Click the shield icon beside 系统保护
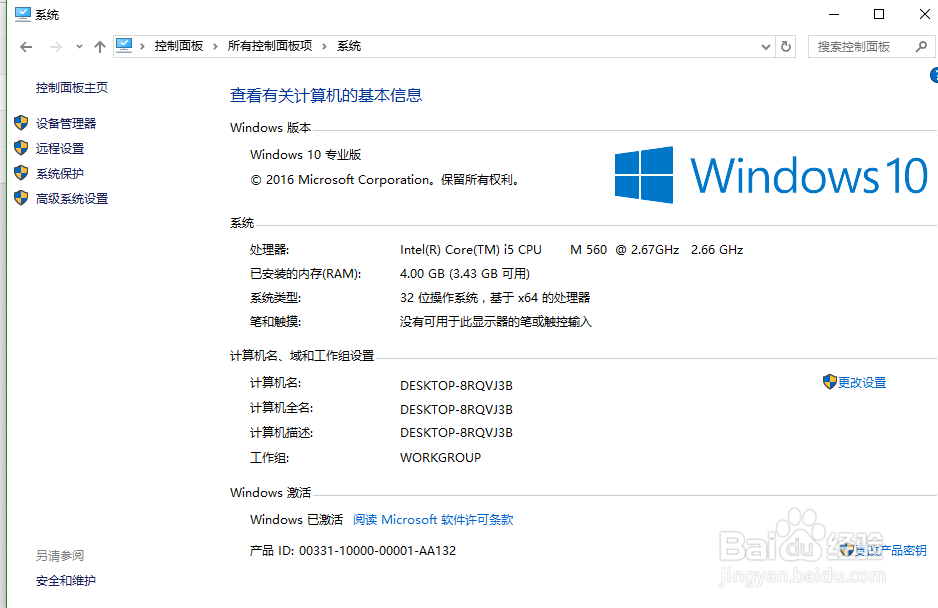Image resolution: width=938 pixels, height=608 pixels. coord(21,172)
